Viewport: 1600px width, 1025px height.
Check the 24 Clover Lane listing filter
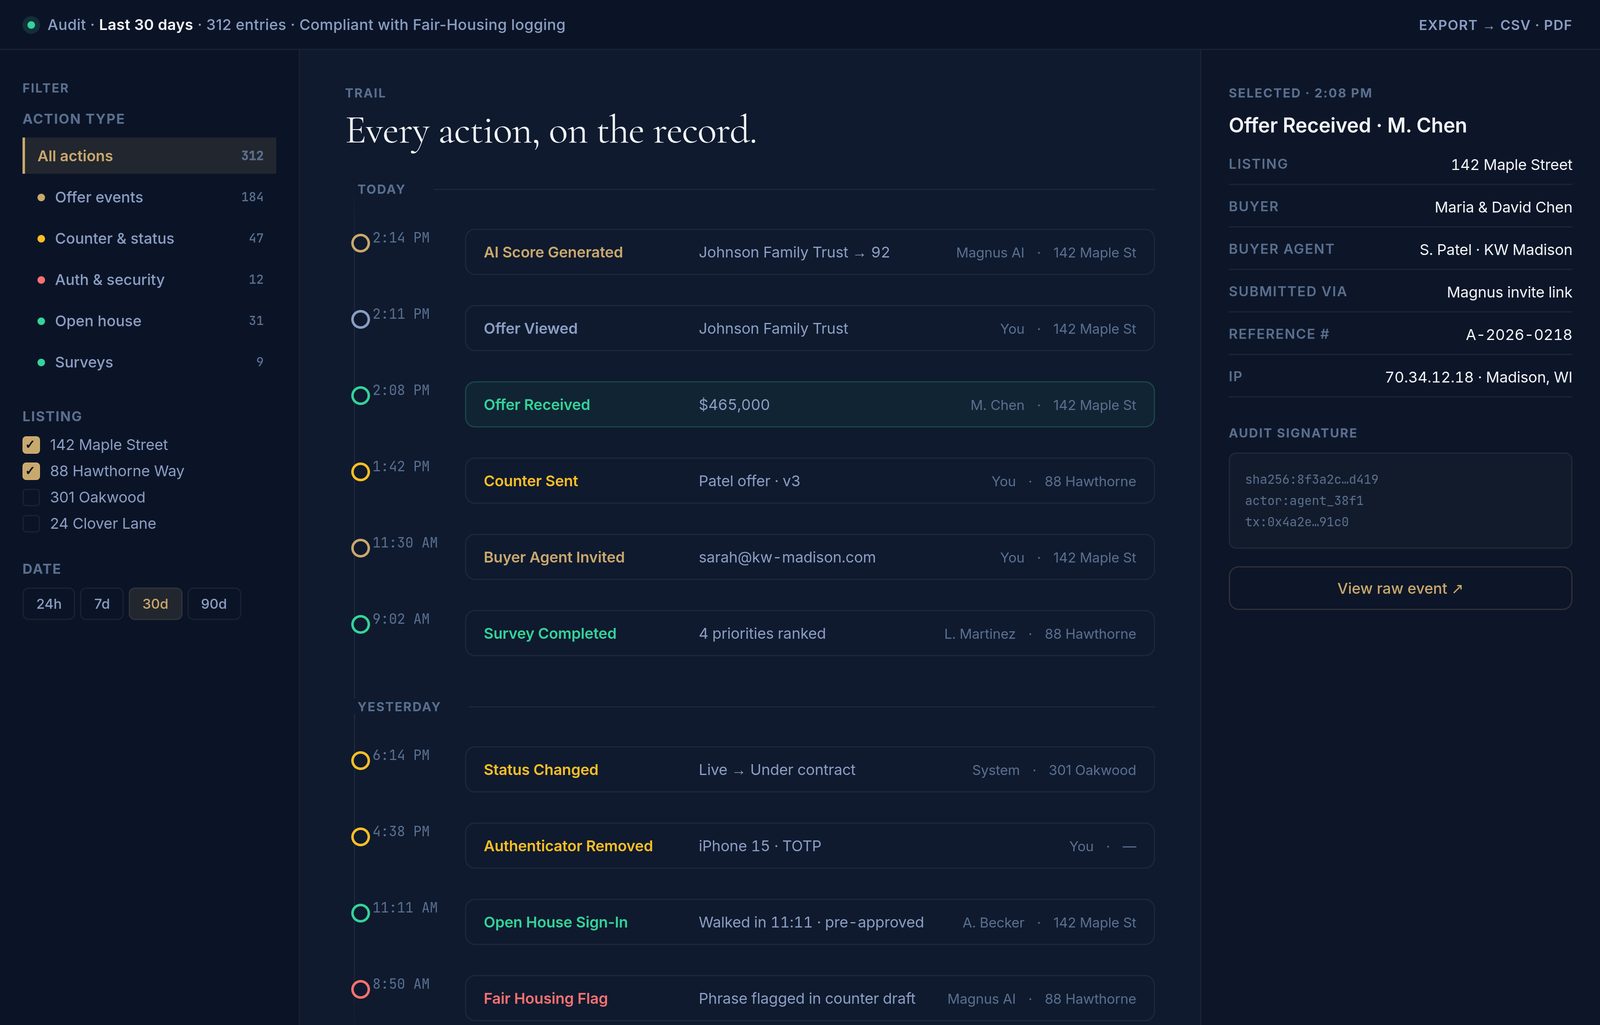point(31,523)
